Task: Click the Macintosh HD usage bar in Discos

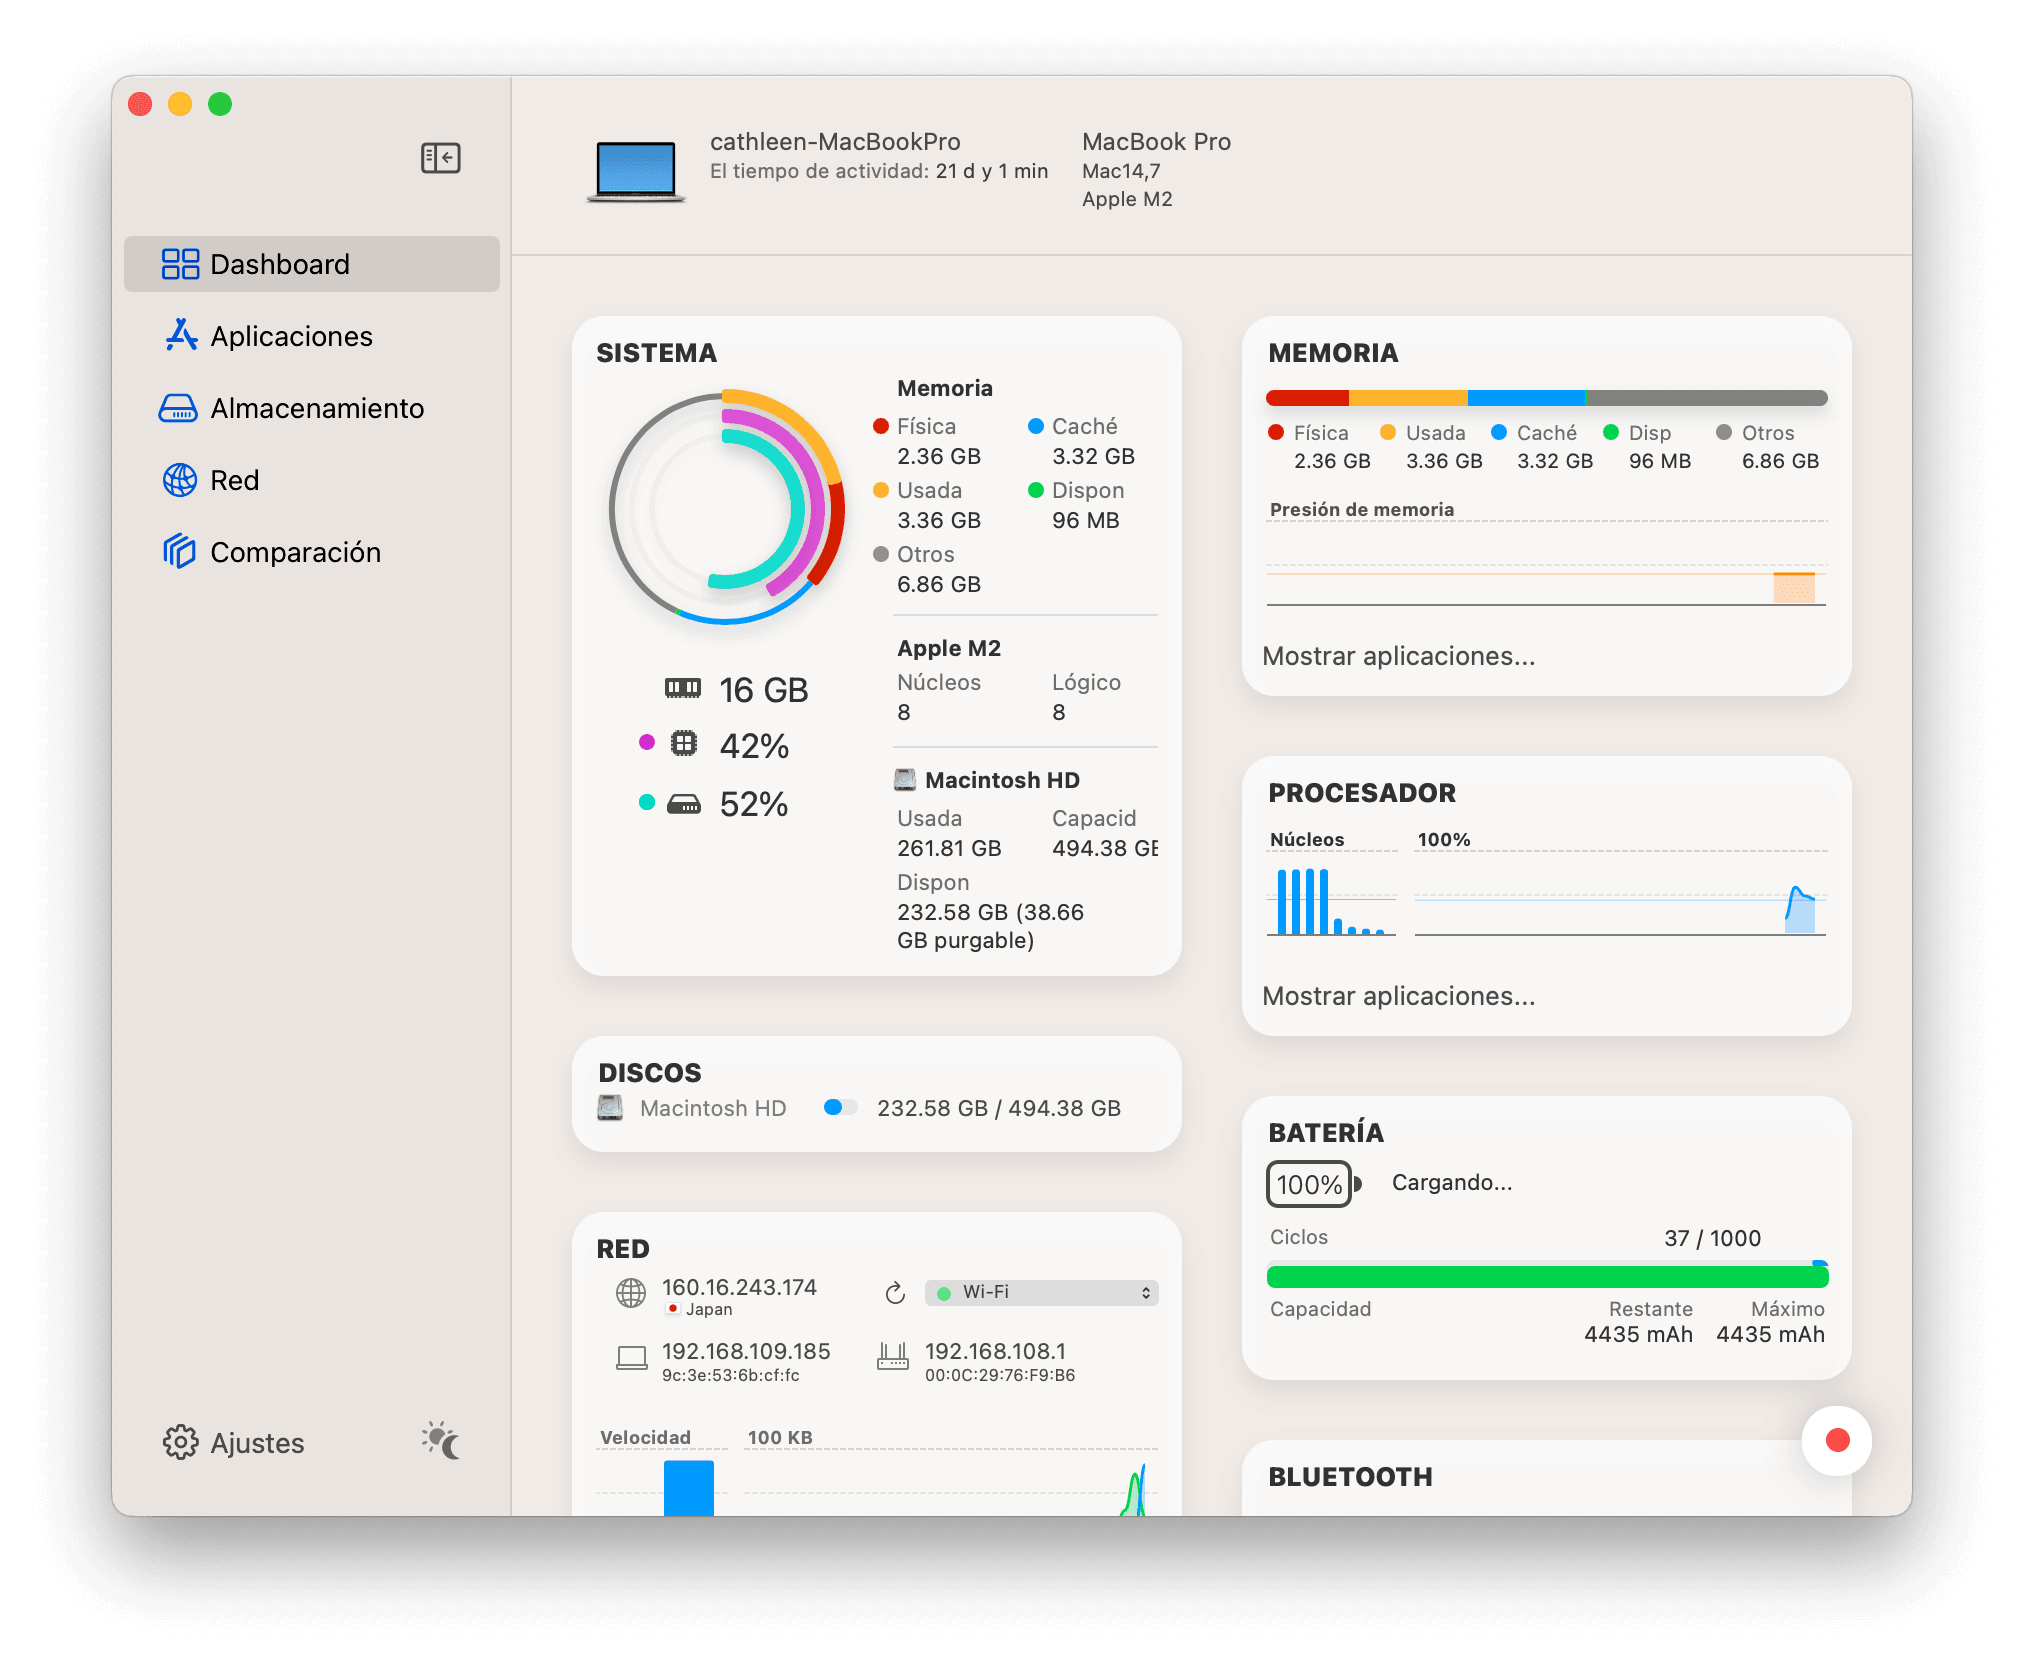Action: click(x=841, y=1107)
